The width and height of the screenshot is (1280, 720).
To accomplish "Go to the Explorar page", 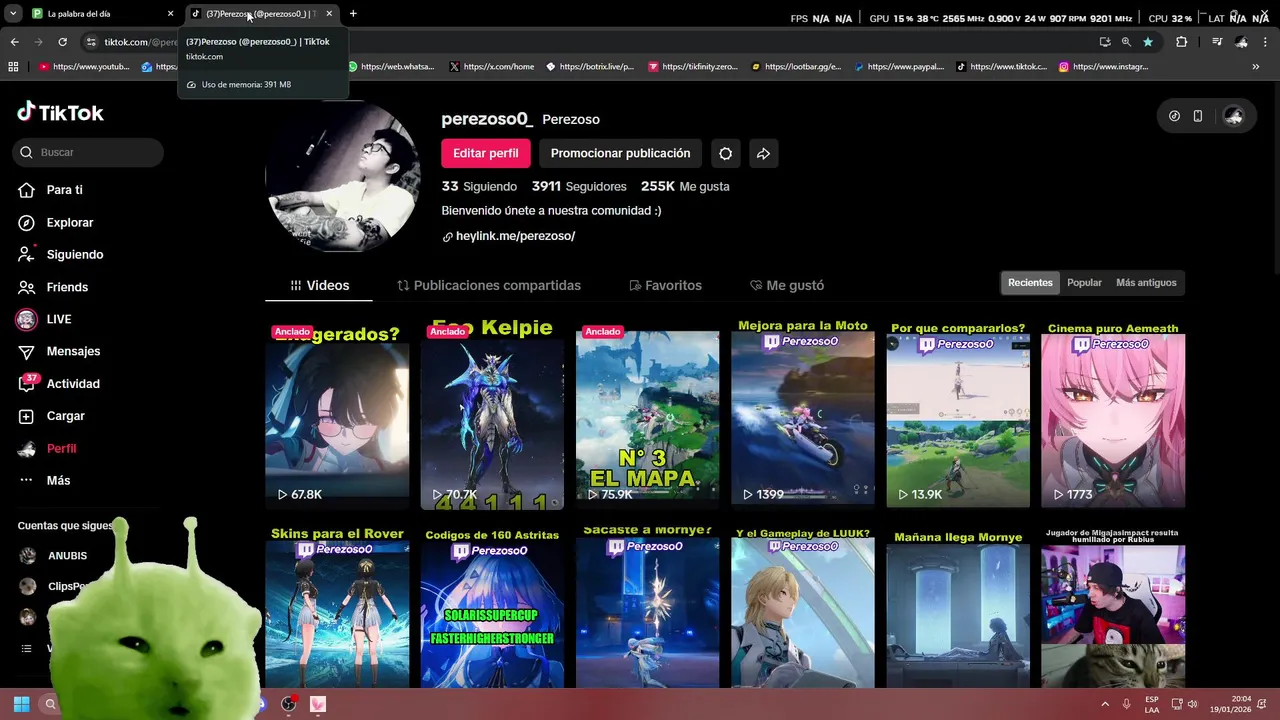I will [69, 222].
